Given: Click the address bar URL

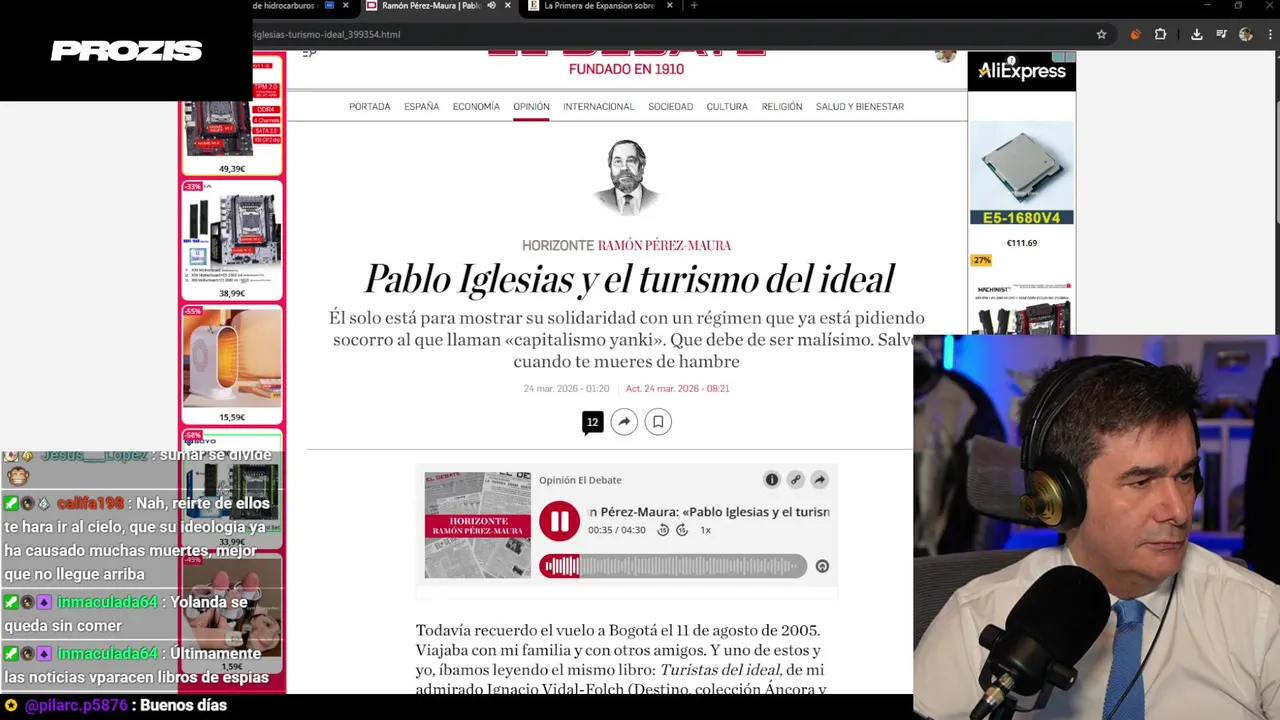Looking at the screenshot, I should coord(327,34).
